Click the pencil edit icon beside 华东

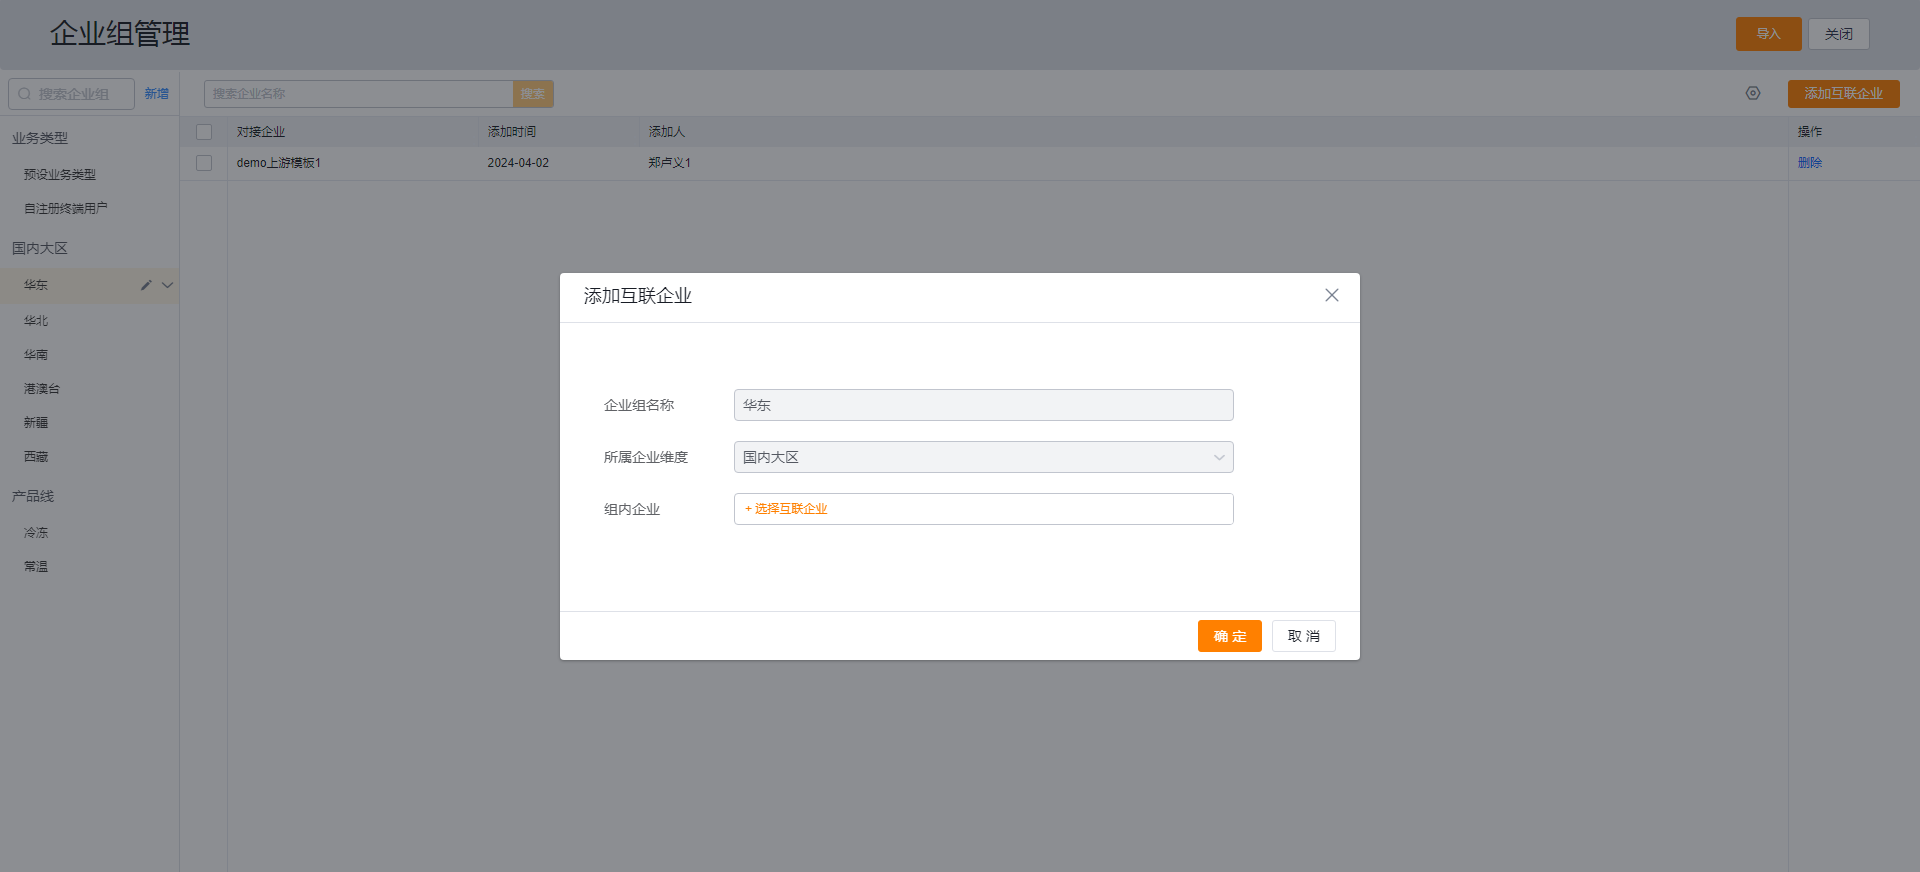click(146, 285)
